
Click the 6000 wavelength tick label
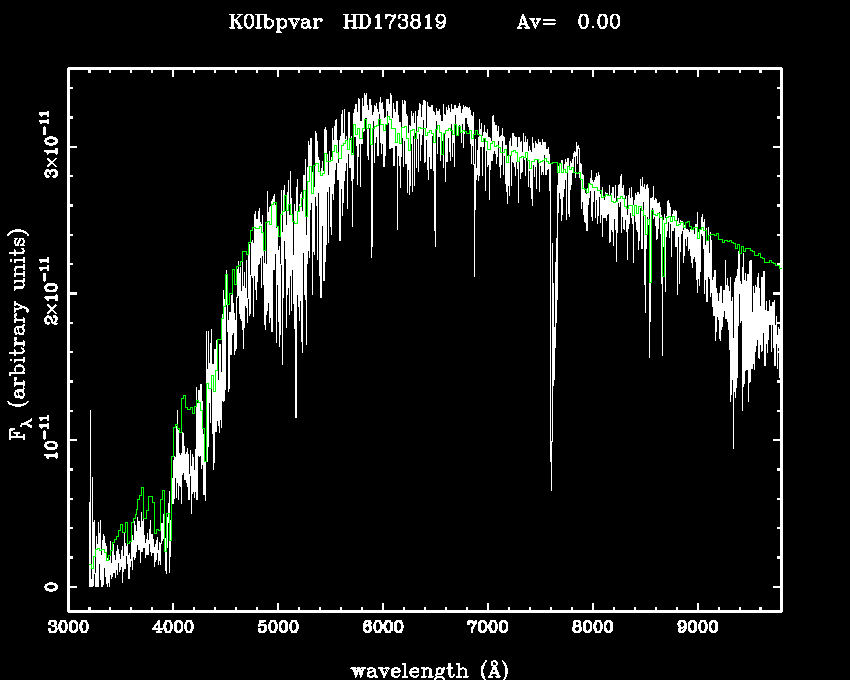pyautogui.click(x=383, y=629)
